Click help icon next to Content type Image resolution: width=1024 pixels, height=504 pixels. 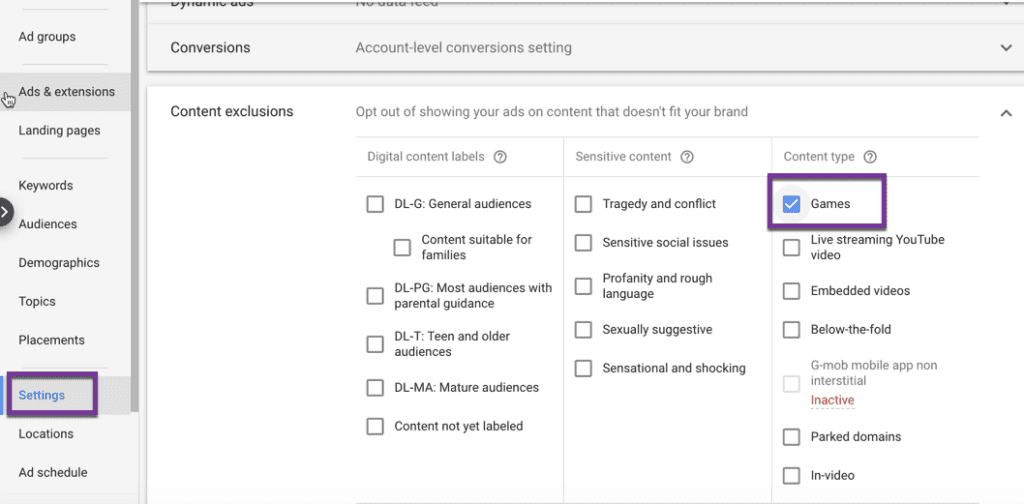point(870,157)
